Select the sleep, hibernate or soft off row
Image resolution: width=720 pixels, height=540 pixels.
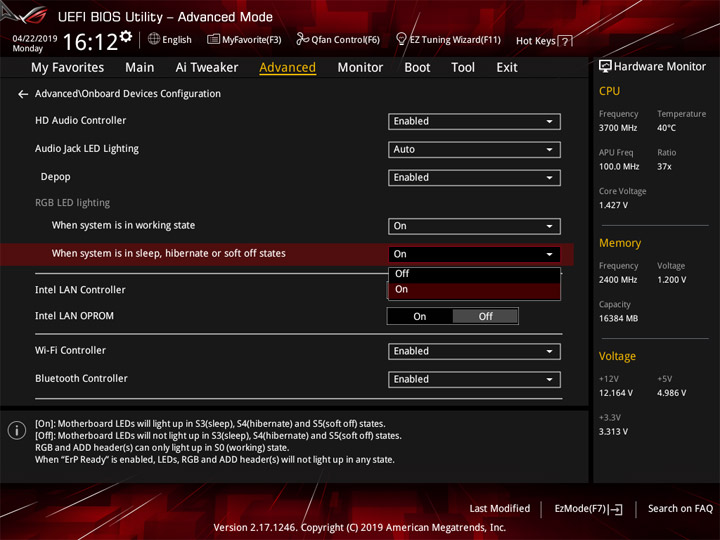[x=287, y=254]
